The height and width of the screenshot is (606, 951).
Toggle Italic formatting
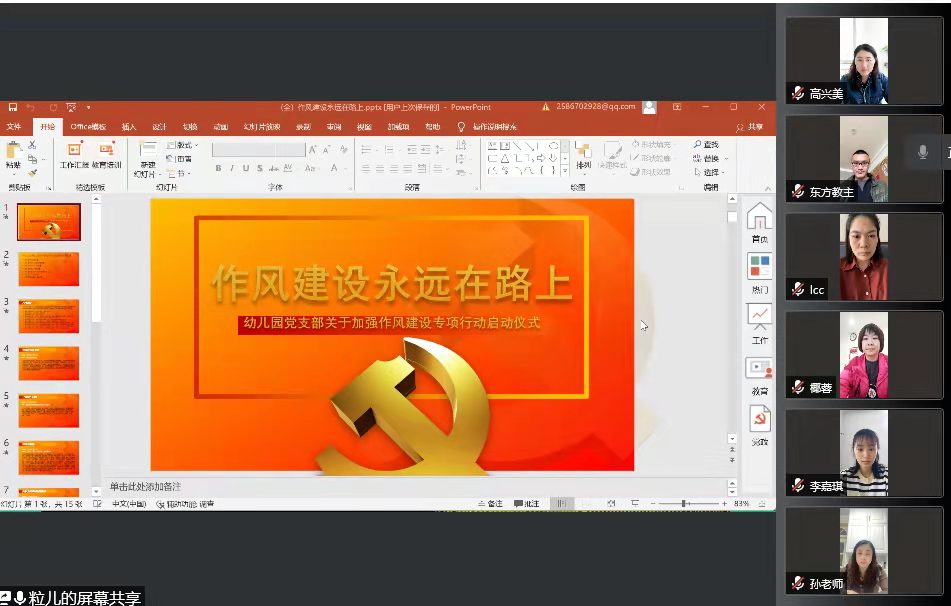(232, 168)
